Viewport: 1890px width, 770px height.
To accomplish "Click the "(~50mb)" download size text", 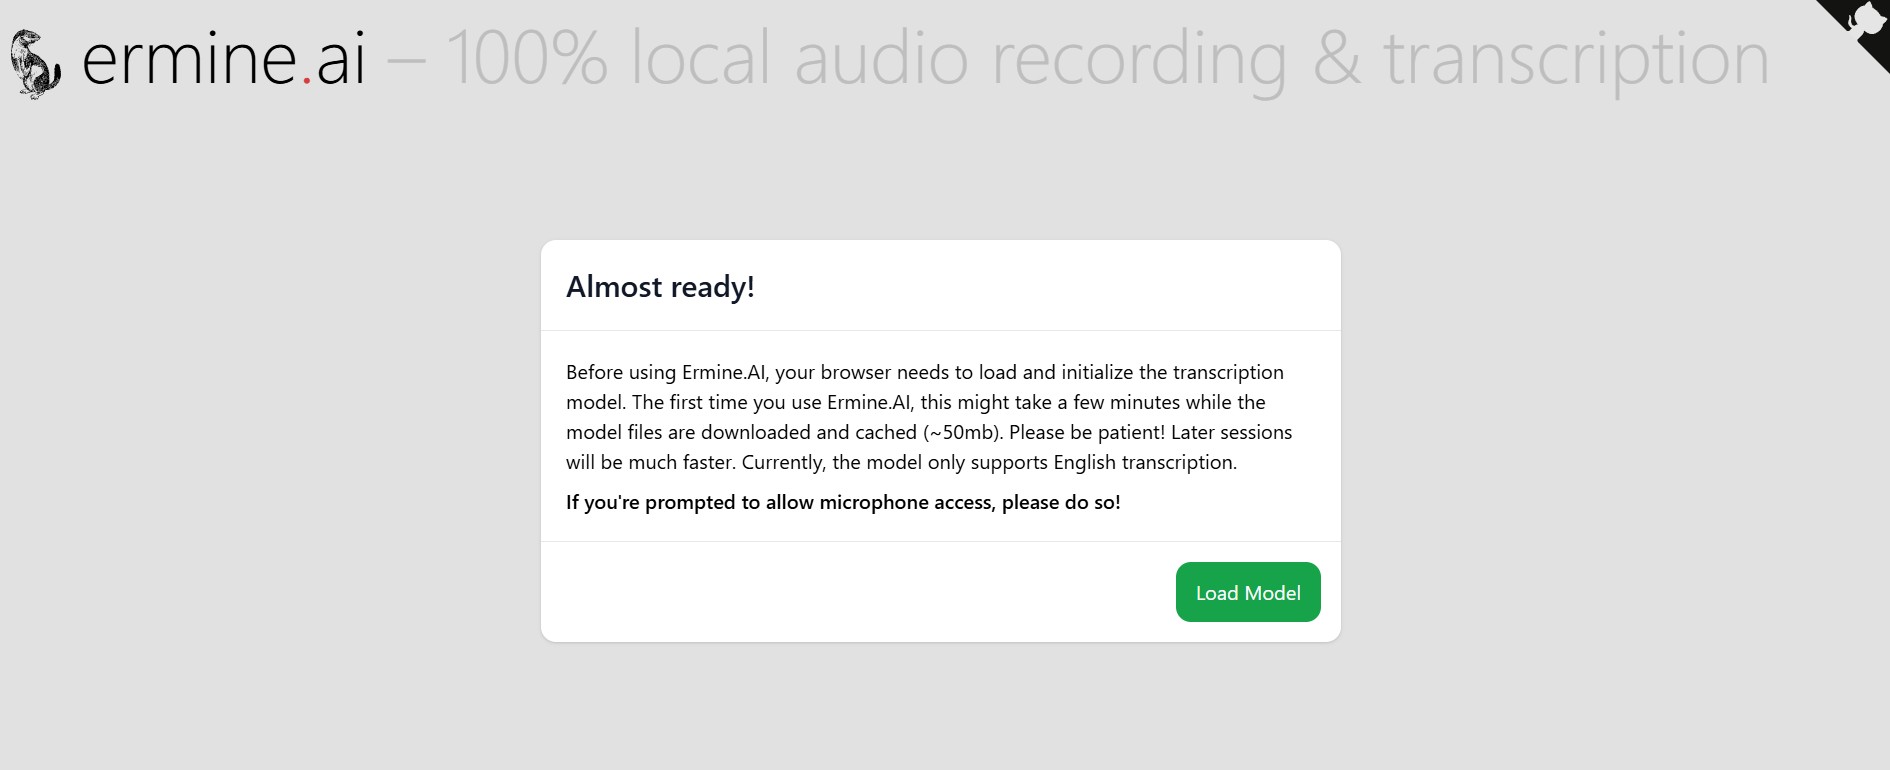I will click(x=963, y=432).
